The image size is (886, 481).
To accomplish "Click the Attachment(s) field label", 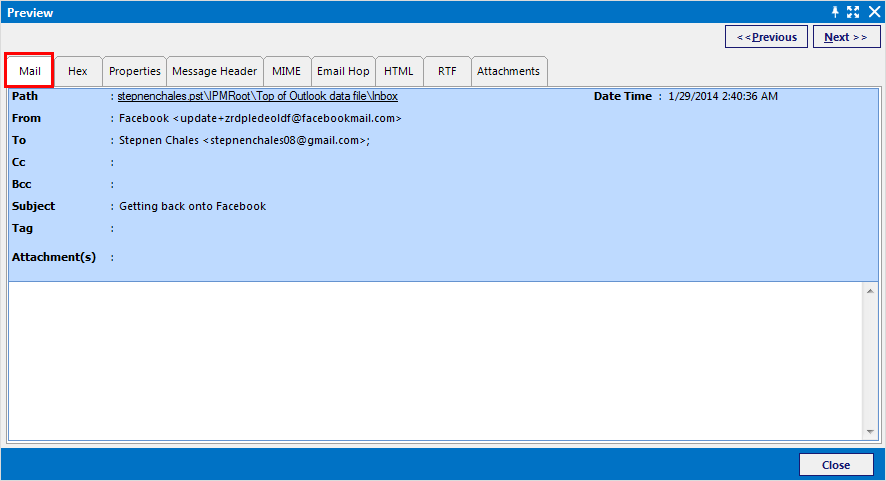I will 54,257.
